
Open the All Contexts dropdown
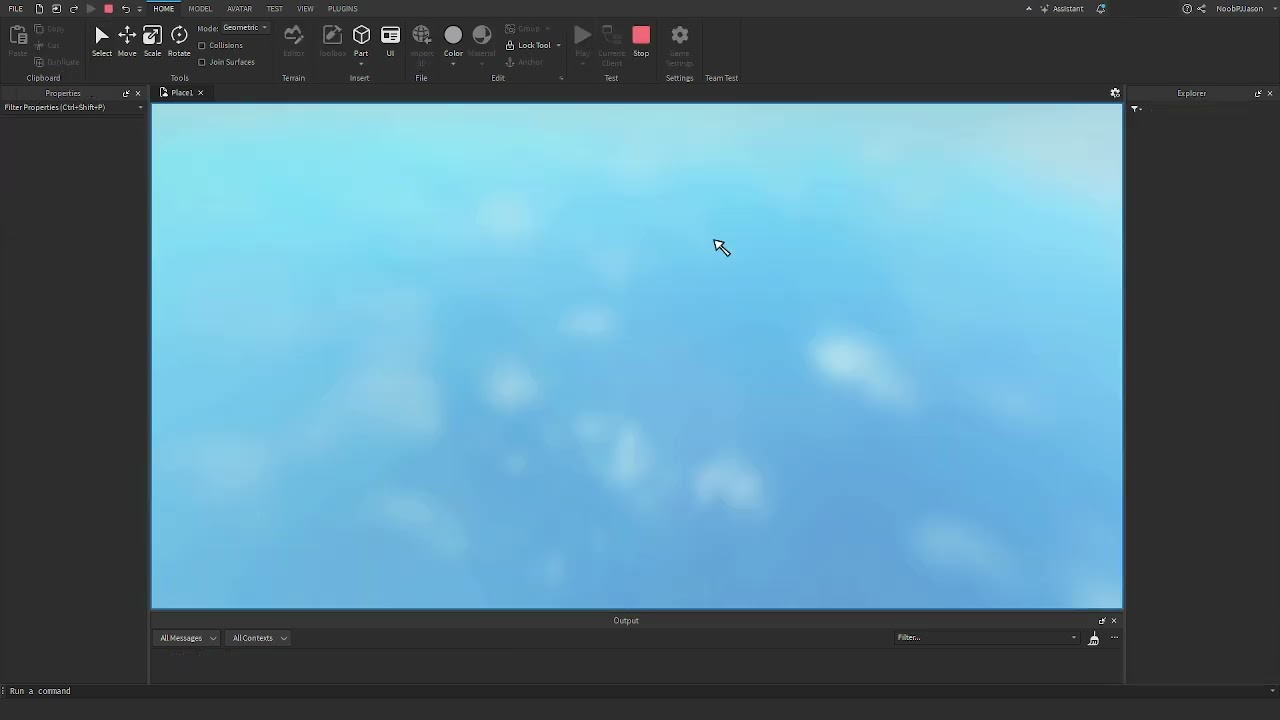click(x=259, y=638)
